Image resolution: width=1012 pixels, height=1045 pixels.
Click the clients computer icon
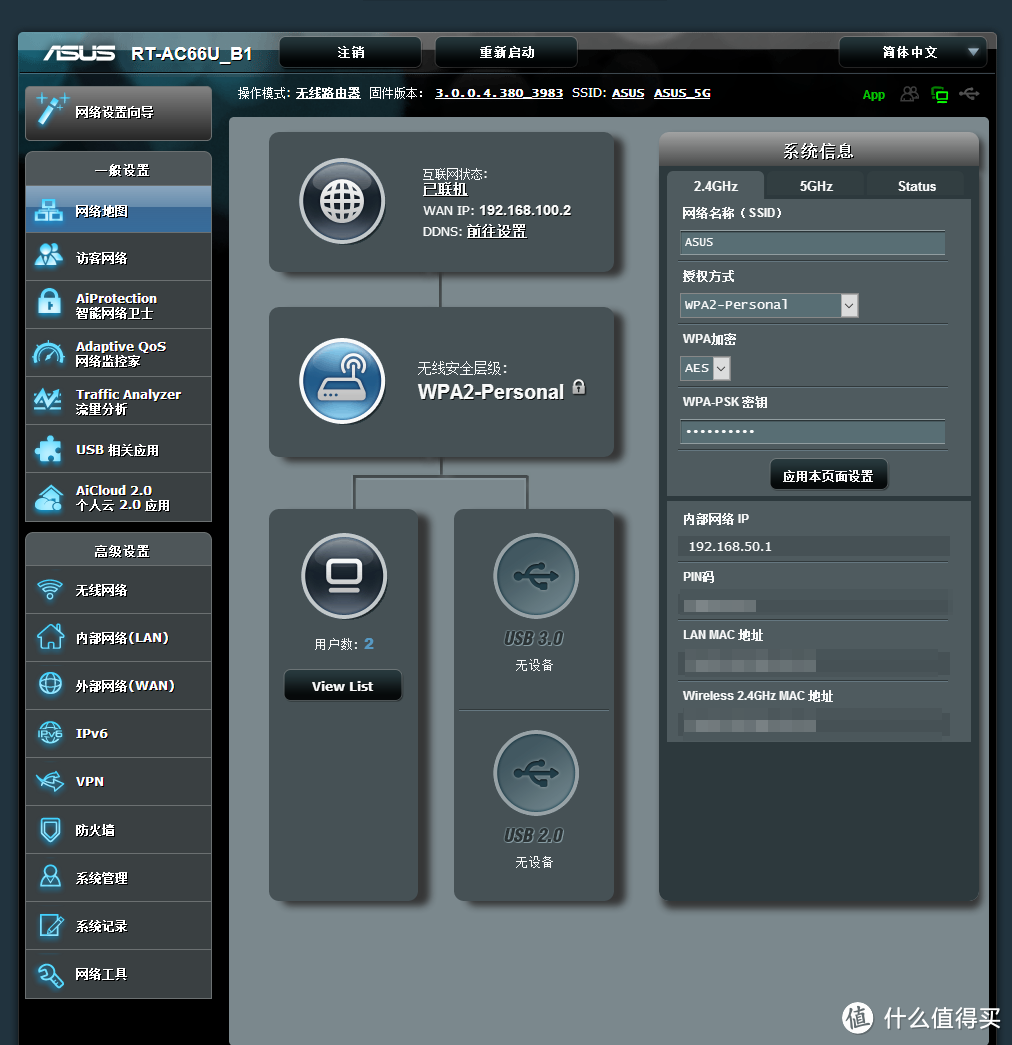point(344,576)
